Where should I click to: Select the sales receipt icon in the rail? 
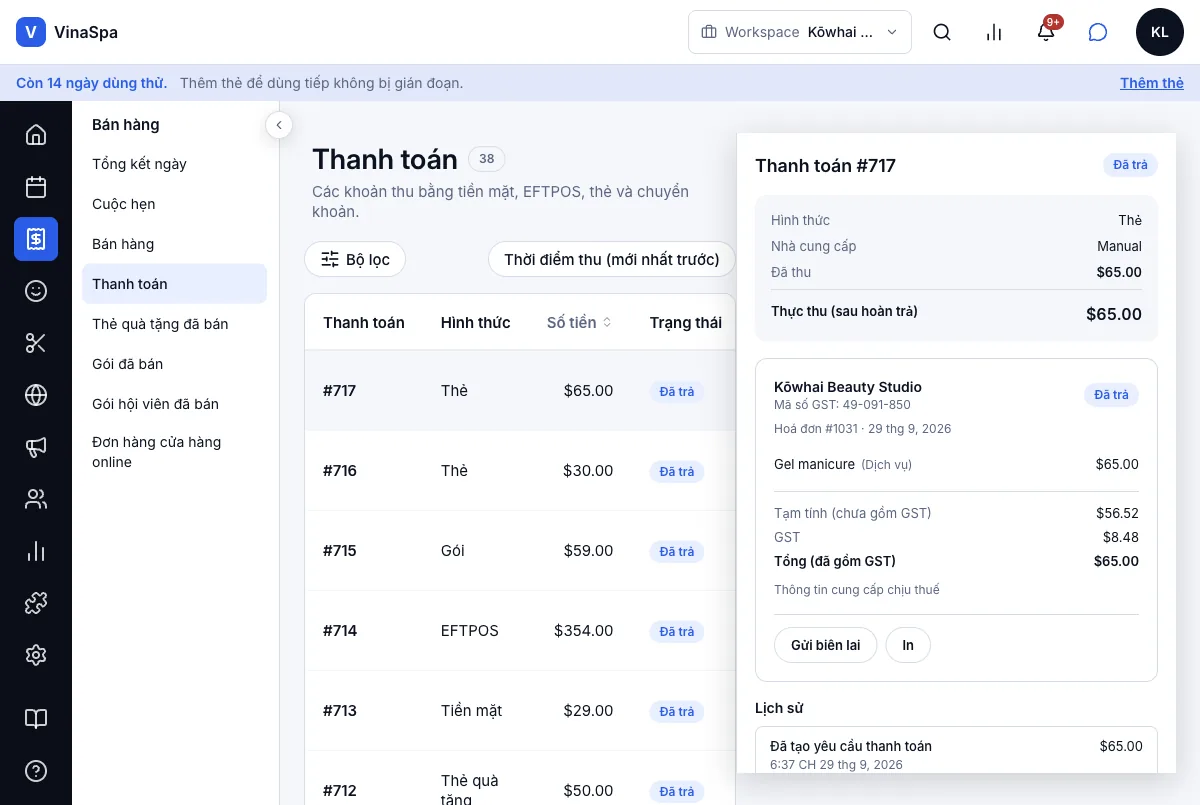36,239
